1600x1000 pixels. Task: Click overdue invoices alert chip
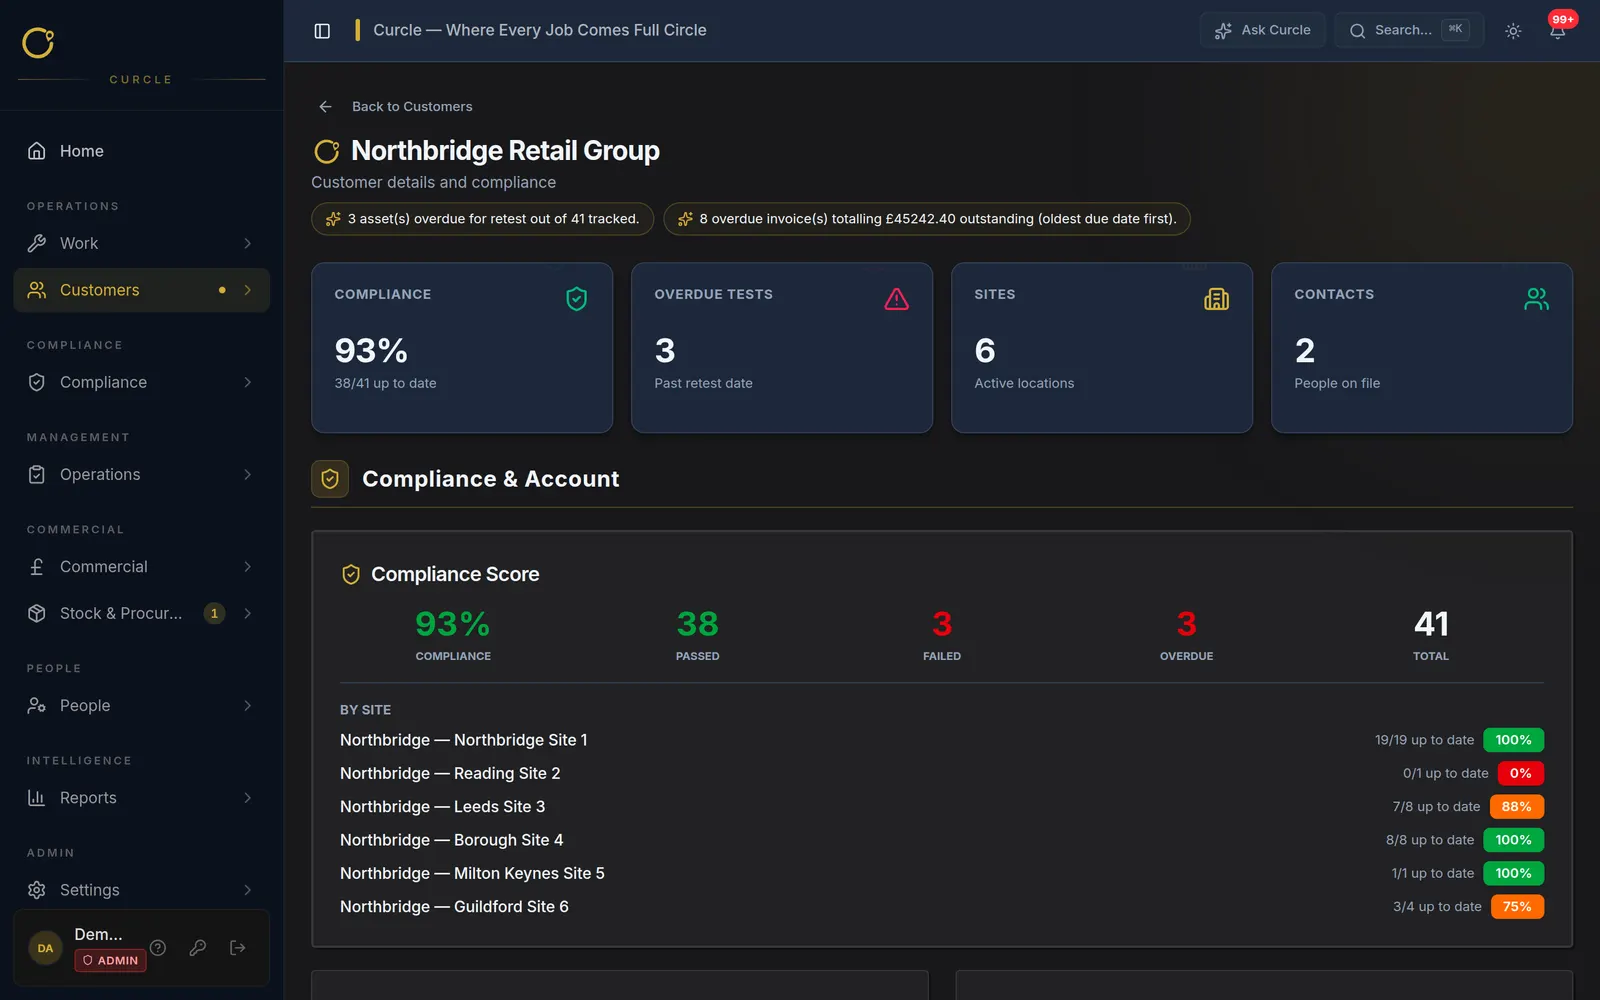[927, 219]
